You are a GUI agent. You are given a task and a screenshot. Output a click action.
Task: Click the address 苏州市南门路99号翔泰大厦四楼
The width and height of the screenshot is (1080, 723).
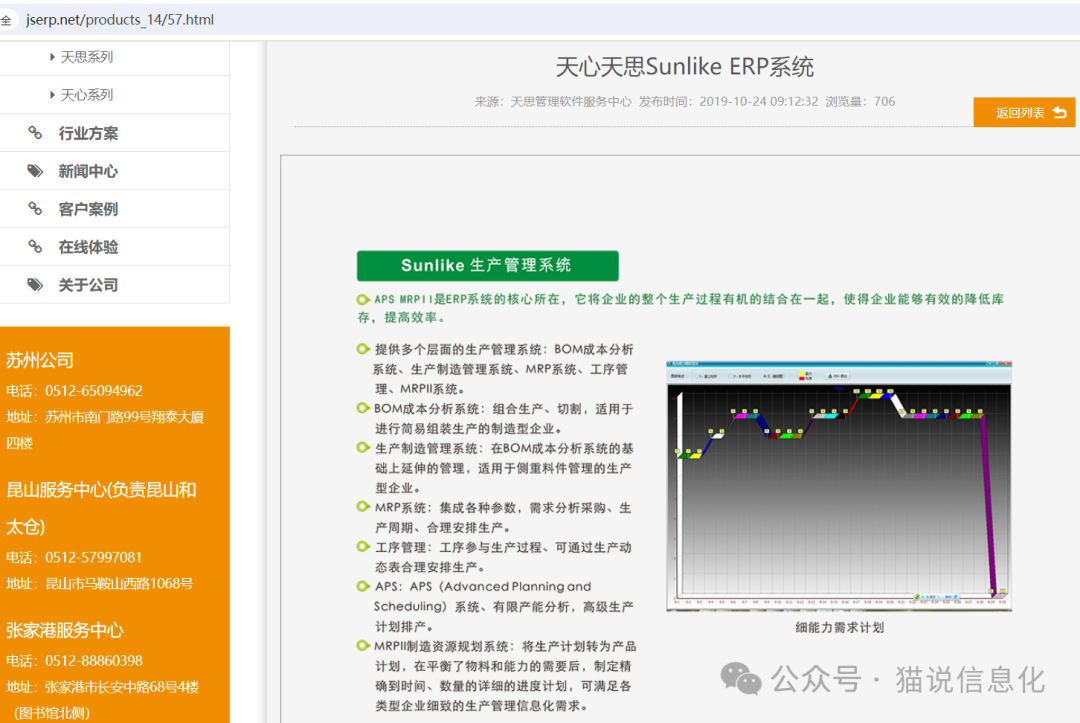105,430
